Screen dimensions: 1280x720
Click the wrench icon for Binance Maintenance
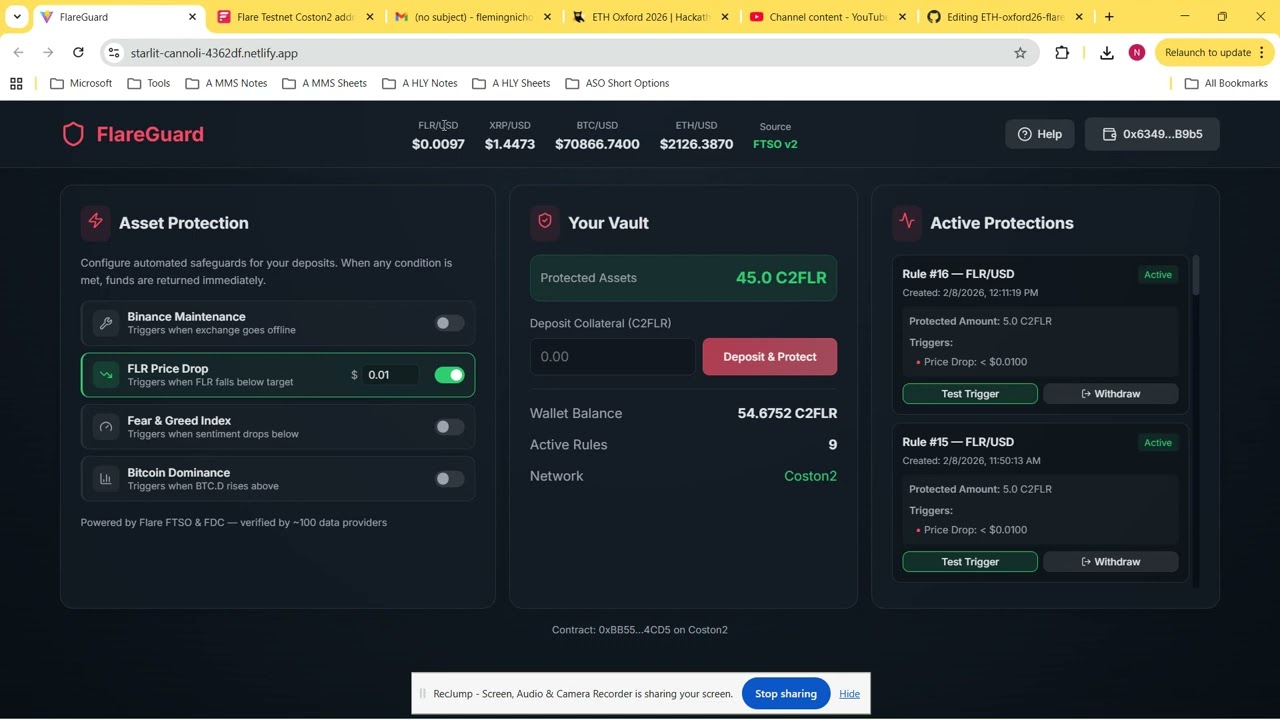click(x=105, y=323)
